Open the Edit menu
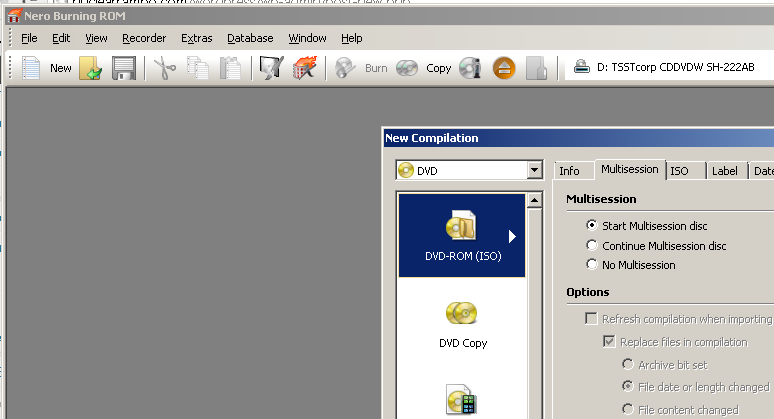 point(61,38)
